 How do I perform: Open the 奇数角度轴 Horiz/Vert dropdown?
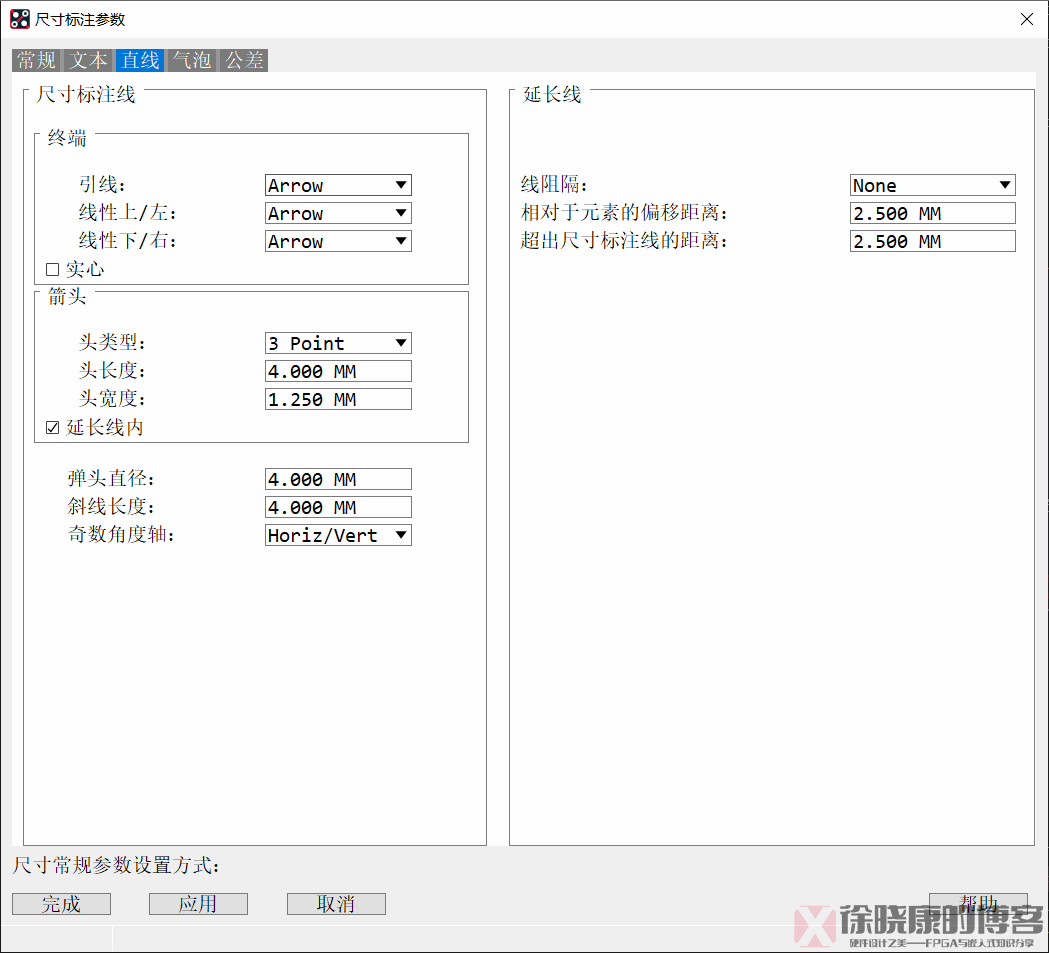[338, 535]
